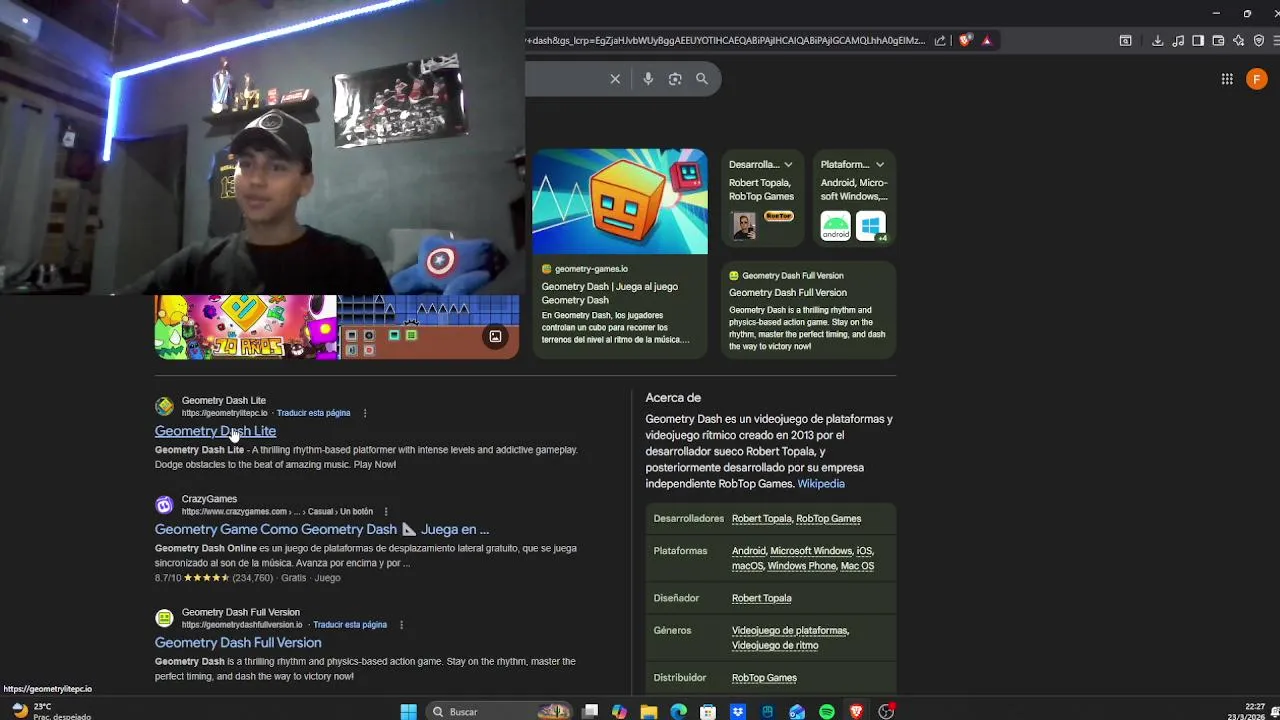
Task: Open Videojuego de plataformas genre link
Action: [789, 631]
